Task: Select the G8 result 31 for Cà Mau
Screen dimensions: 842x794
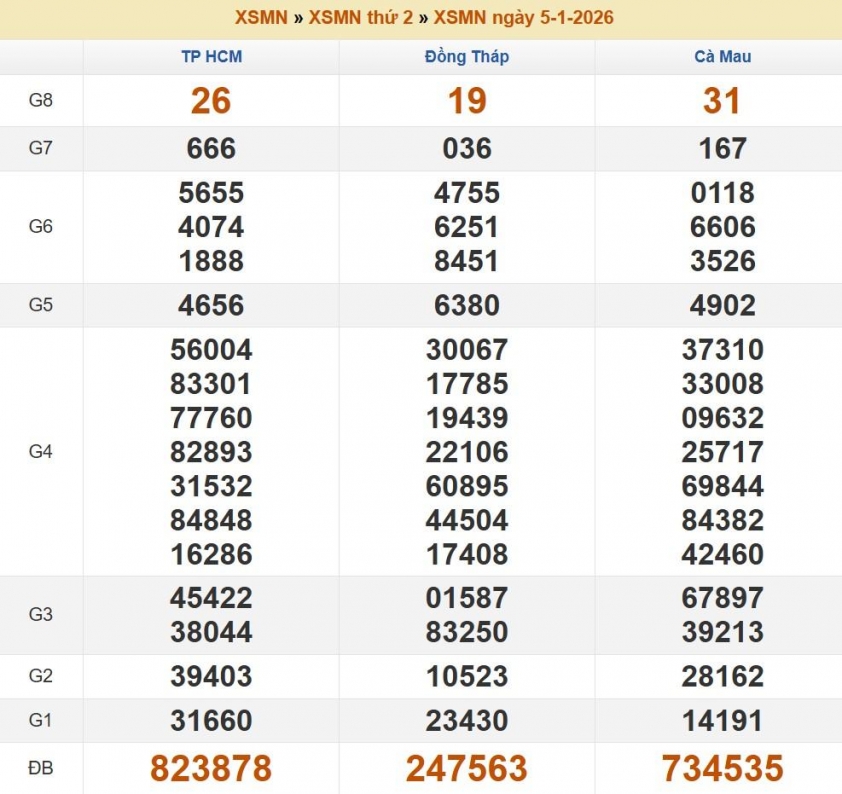Action: pos(722,101)
